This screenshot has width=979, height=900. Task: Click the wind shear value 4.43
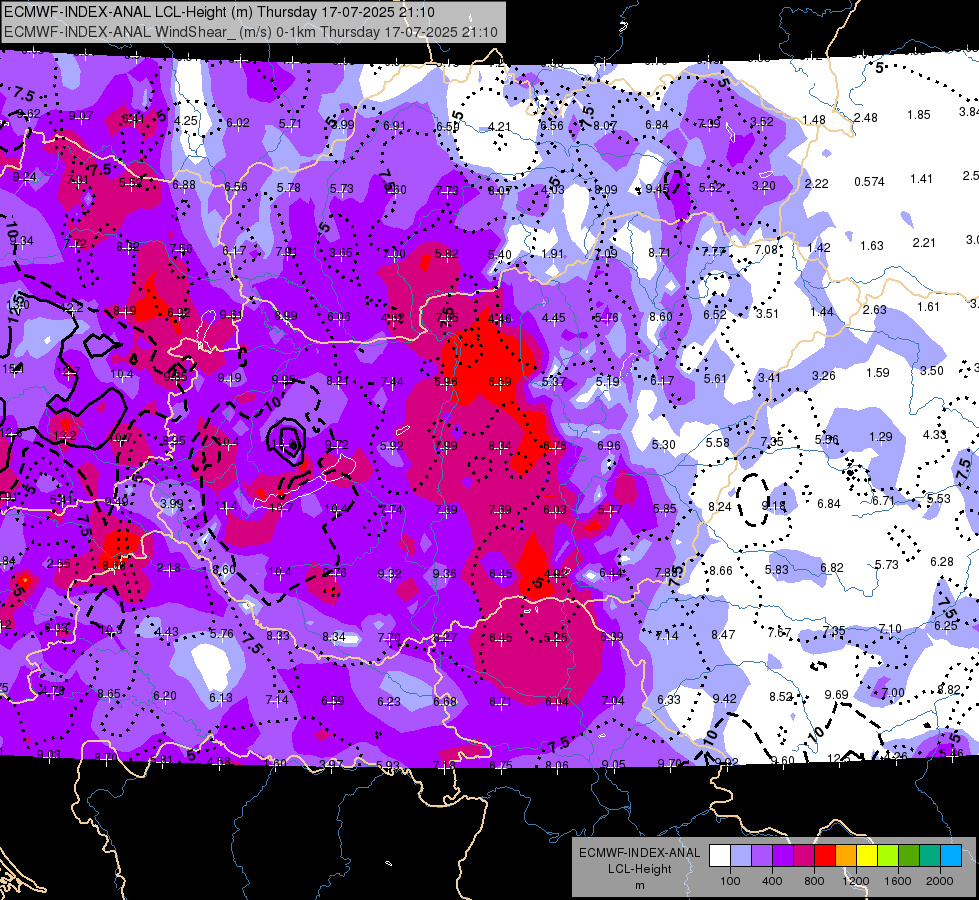167,632
